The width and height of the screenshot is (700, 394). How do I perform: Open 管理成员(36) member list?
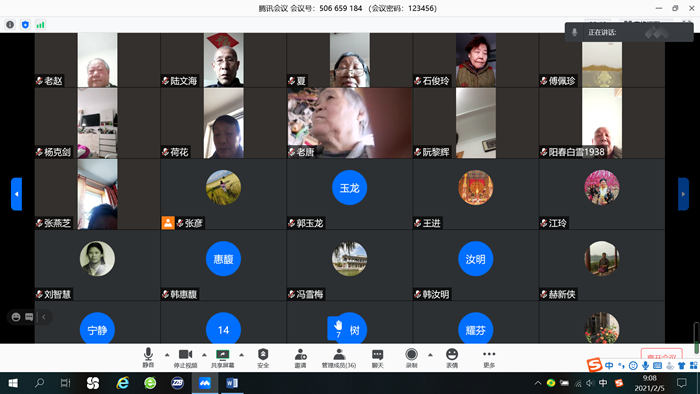tap(339, 358)
